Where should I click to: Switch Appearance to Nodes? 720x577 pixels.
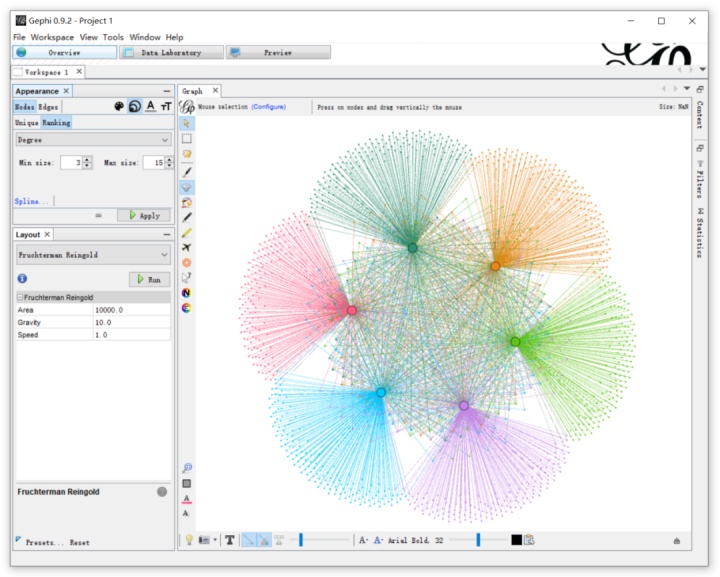(x=24, y=106)
